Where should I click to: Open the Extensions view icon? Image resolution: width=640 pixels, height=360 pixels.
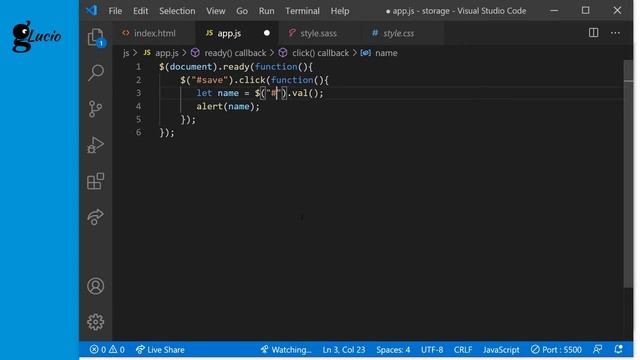click(96, 181)
